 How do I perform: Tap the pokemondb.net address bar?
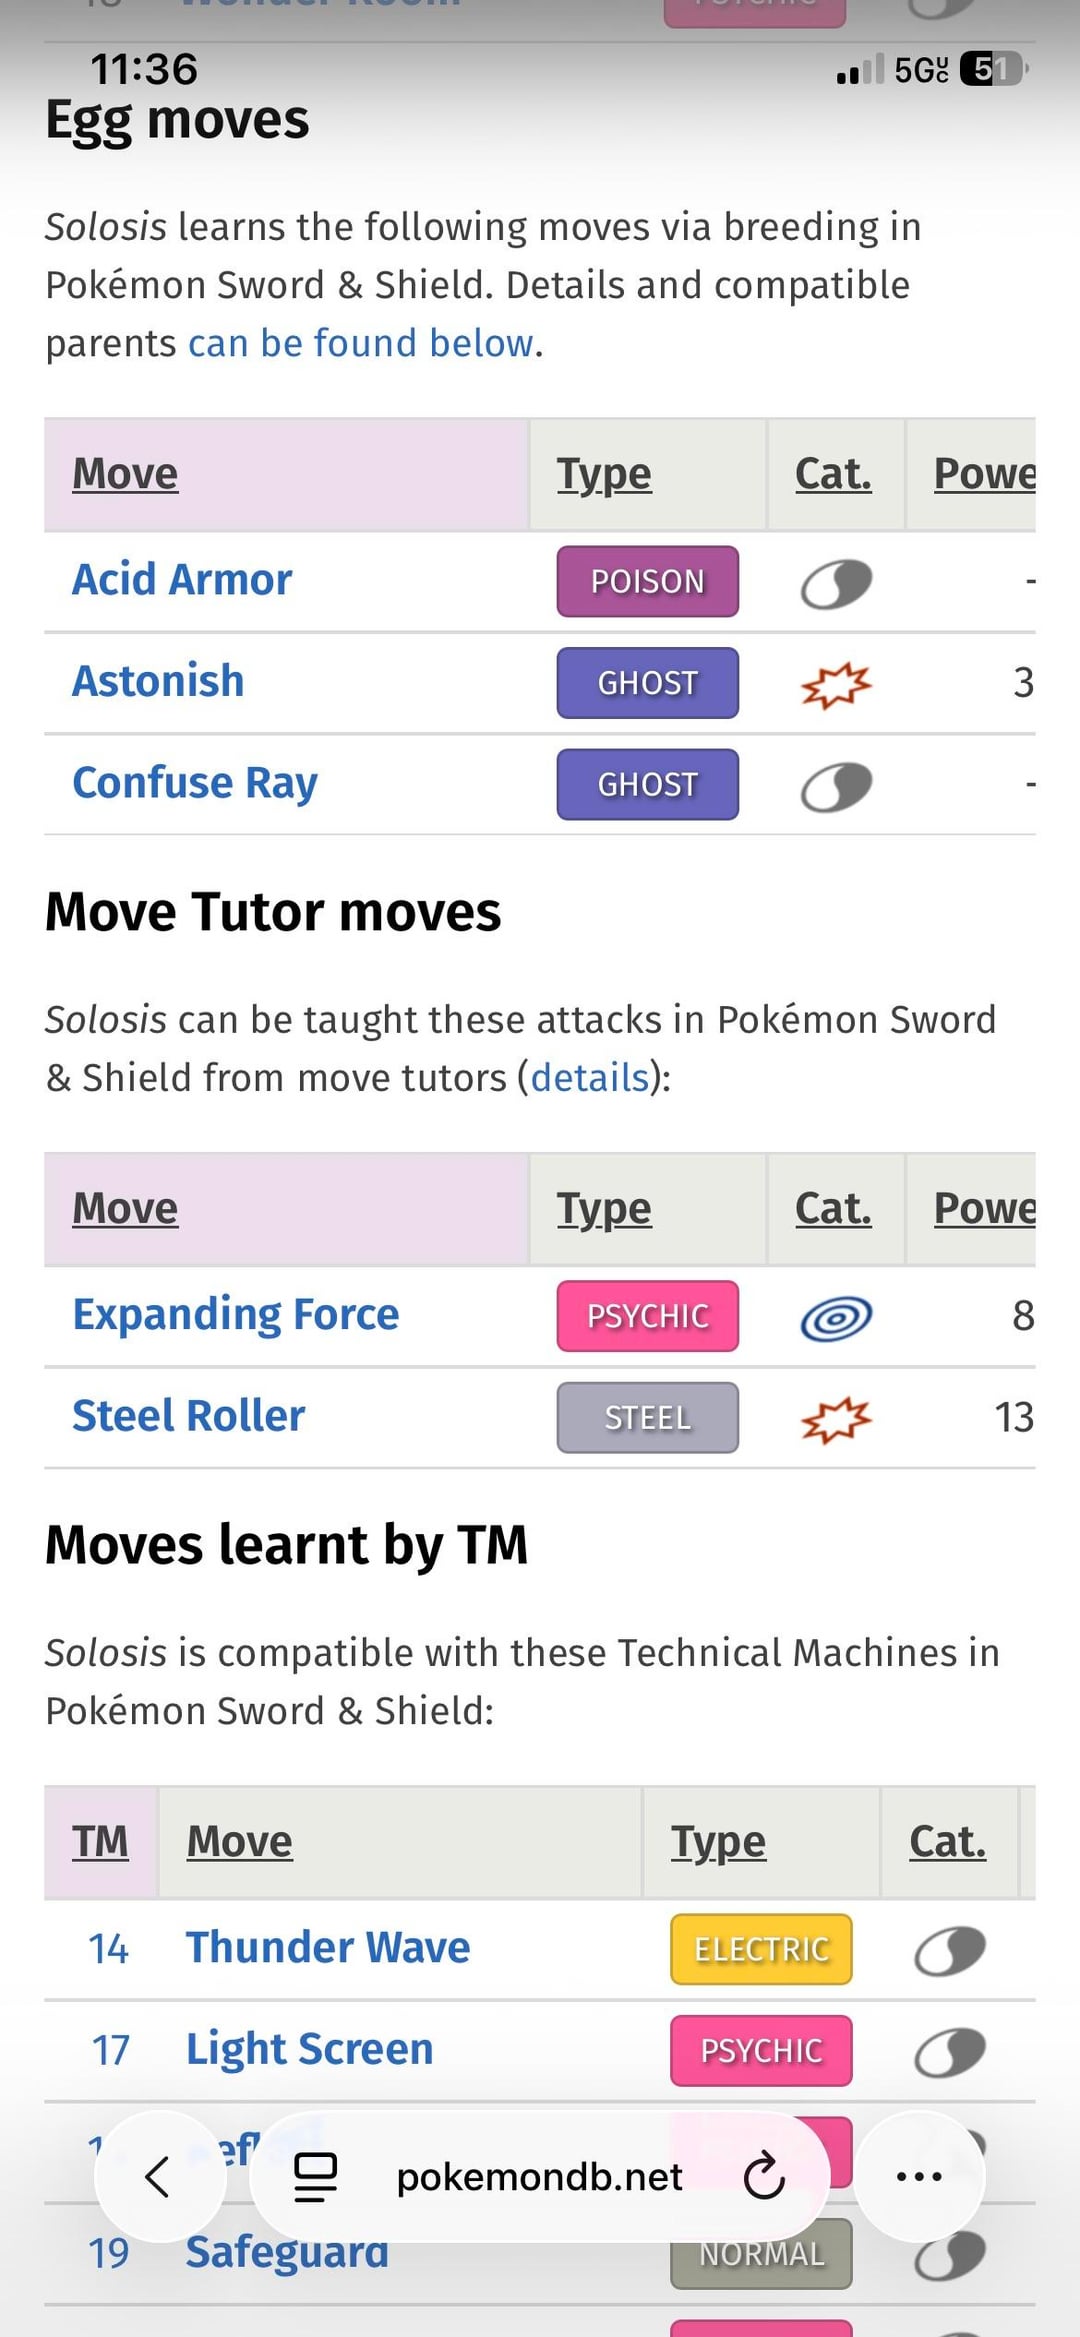[x=539, y=2176]
